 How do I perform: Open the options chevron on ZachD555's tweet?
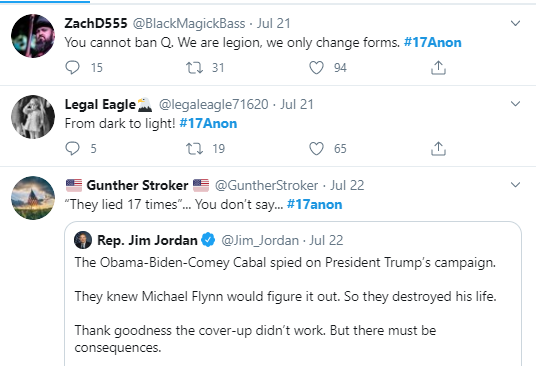515,23
